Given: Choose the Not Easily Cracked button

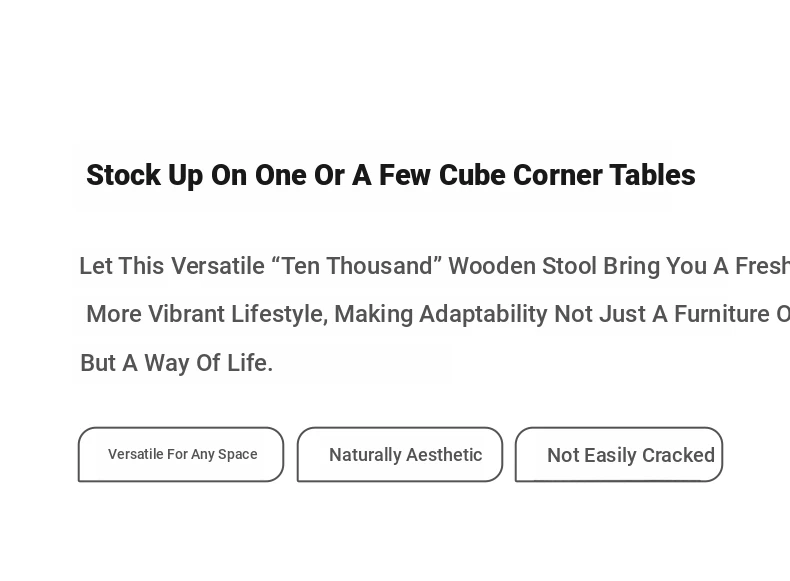Looking at the screenshot, I should coord(619,455).
